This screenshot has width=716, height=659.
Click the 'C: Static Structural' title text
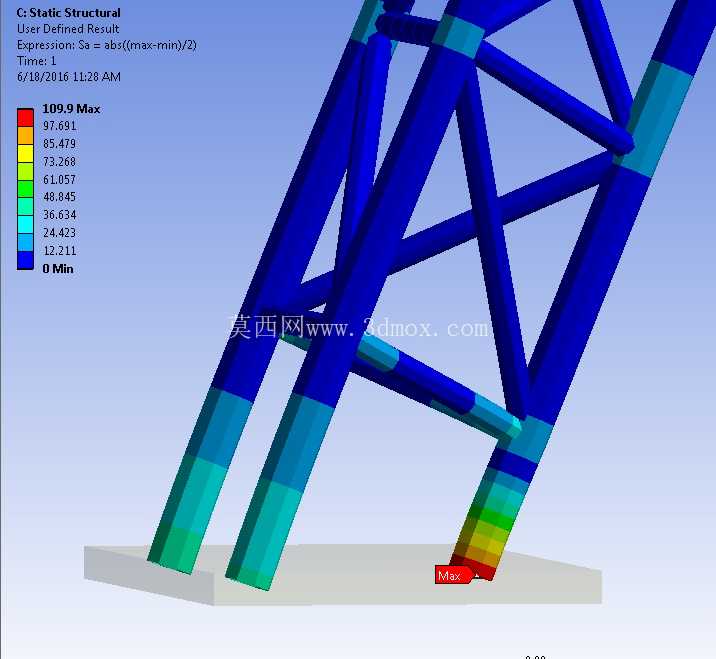click(x=68, y=13)
